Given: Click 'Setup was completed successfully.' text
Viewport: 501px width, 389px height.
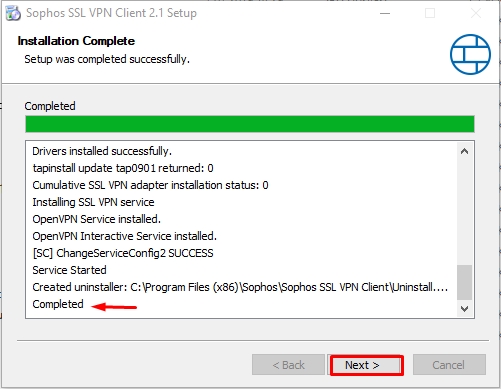Looking at the screenshot, I should [107, 59].
